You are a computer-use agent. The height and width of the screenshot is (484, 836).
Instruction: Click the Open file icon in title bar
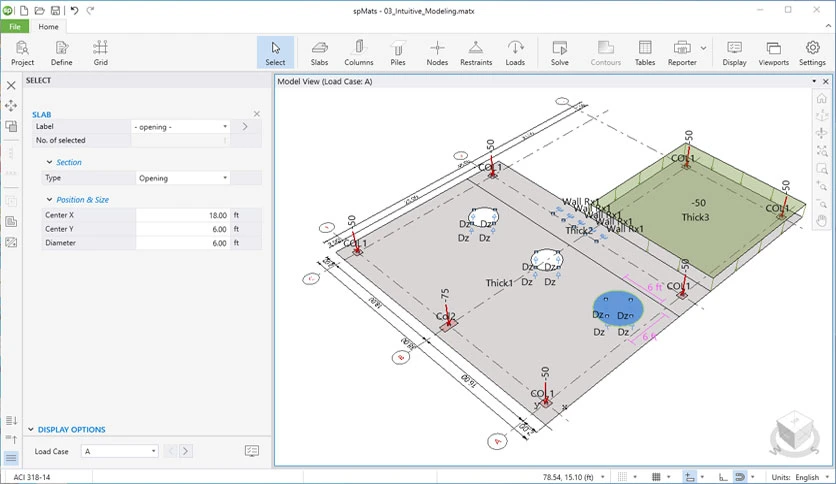[39, 10]
